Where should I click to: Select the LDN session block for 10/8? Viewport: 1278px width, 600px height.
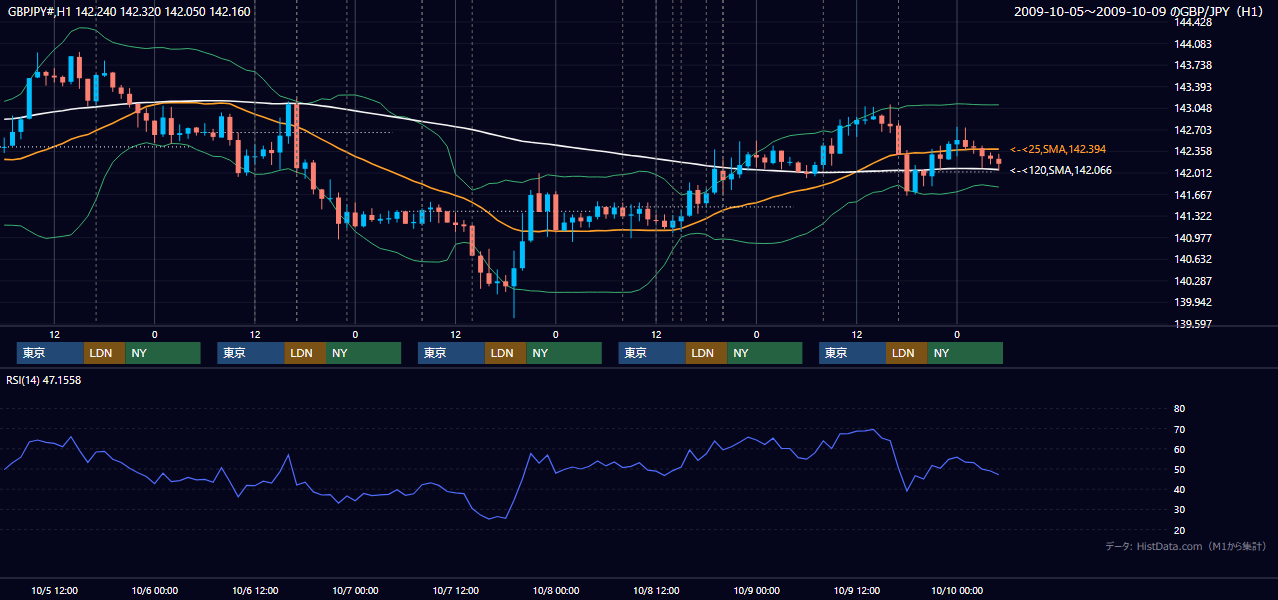point(706,353)
